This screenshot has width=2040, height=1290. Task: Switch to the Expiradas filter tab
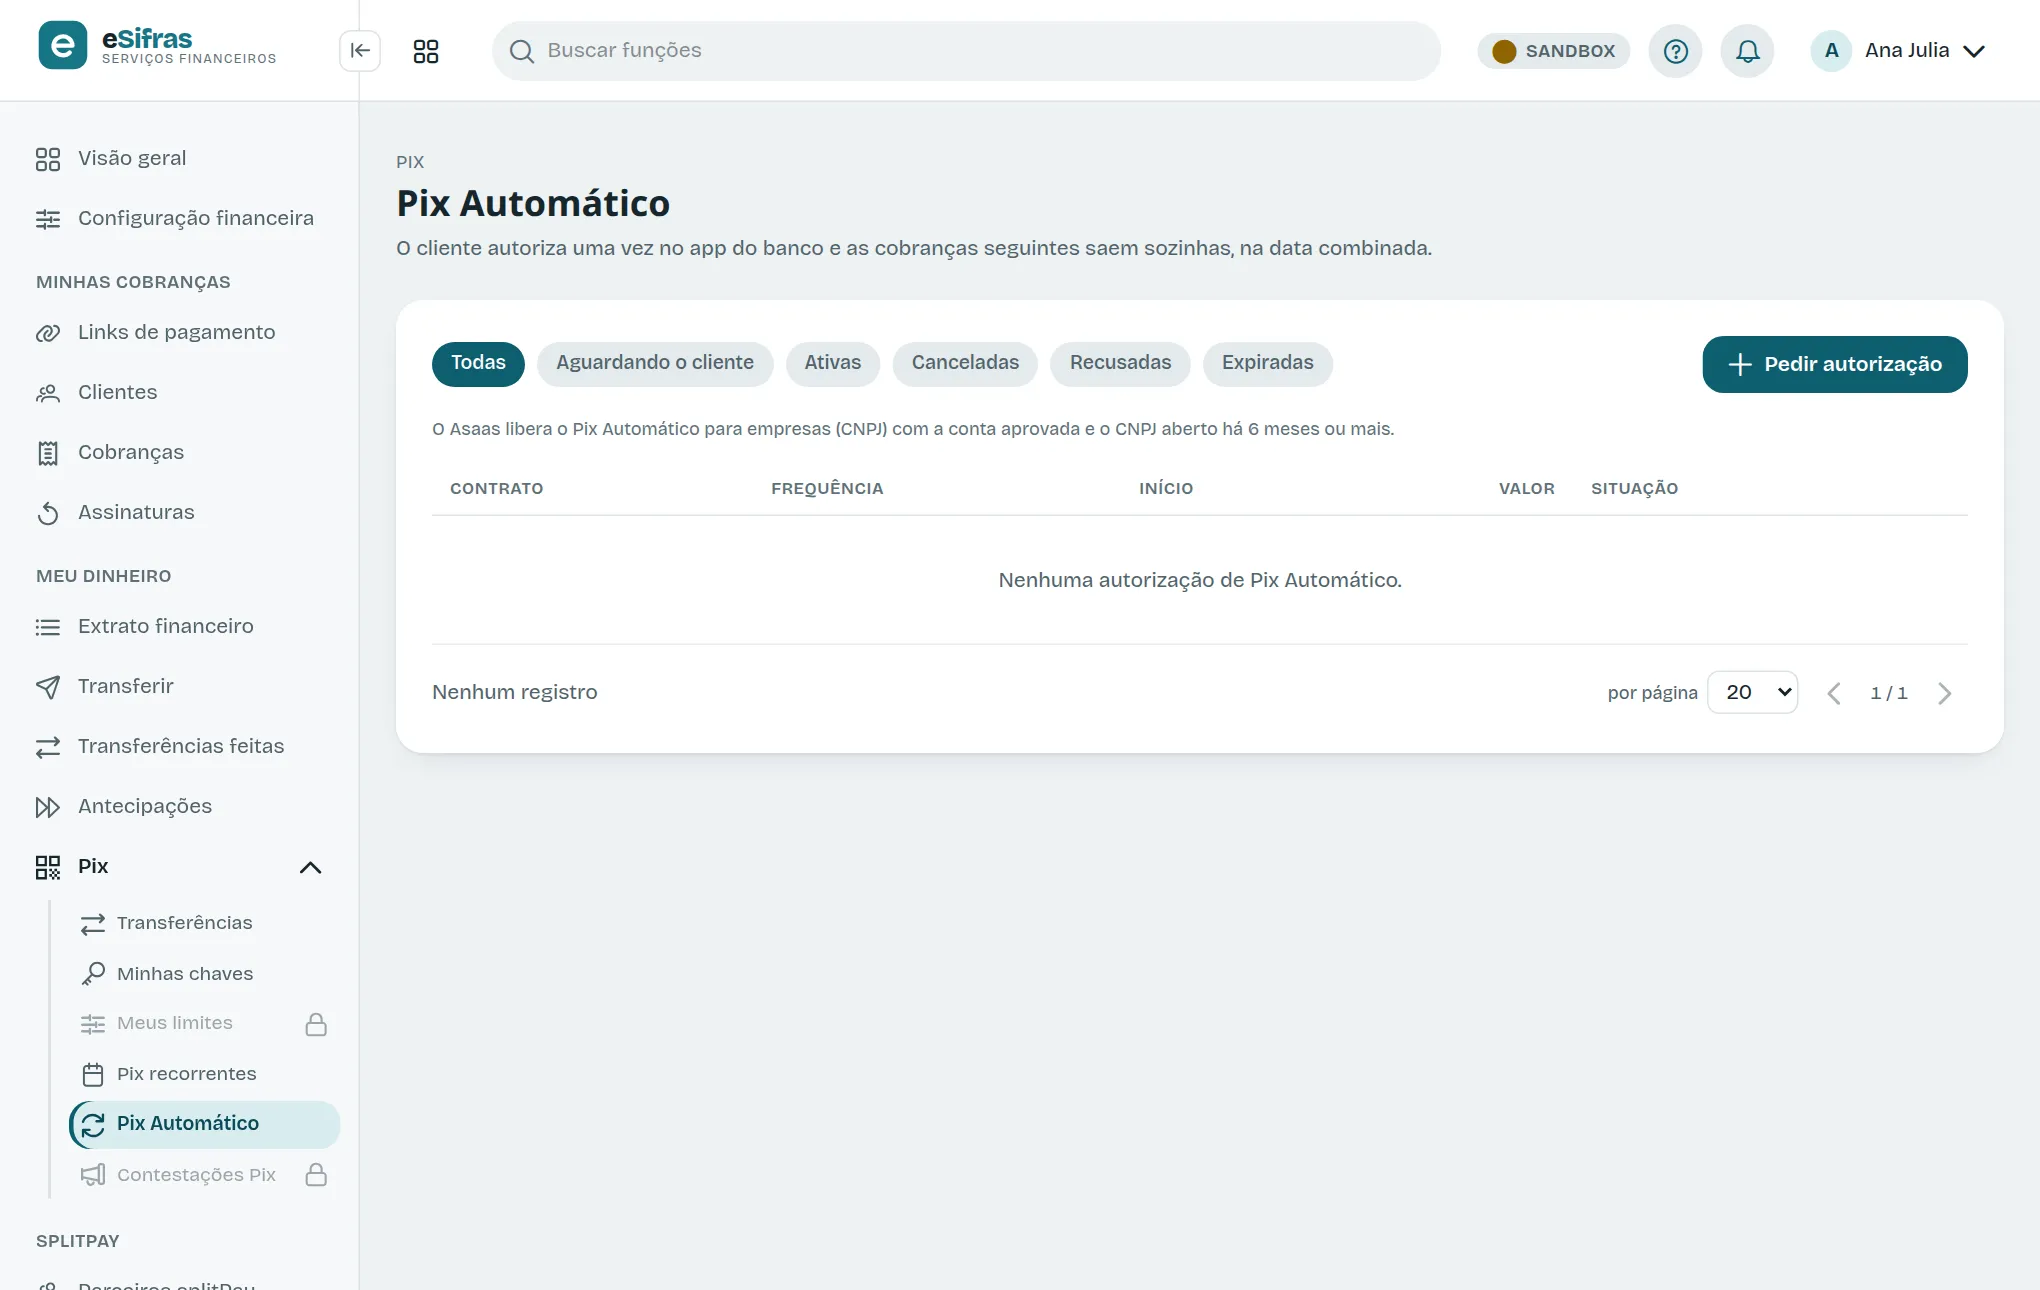(1268, 363)
